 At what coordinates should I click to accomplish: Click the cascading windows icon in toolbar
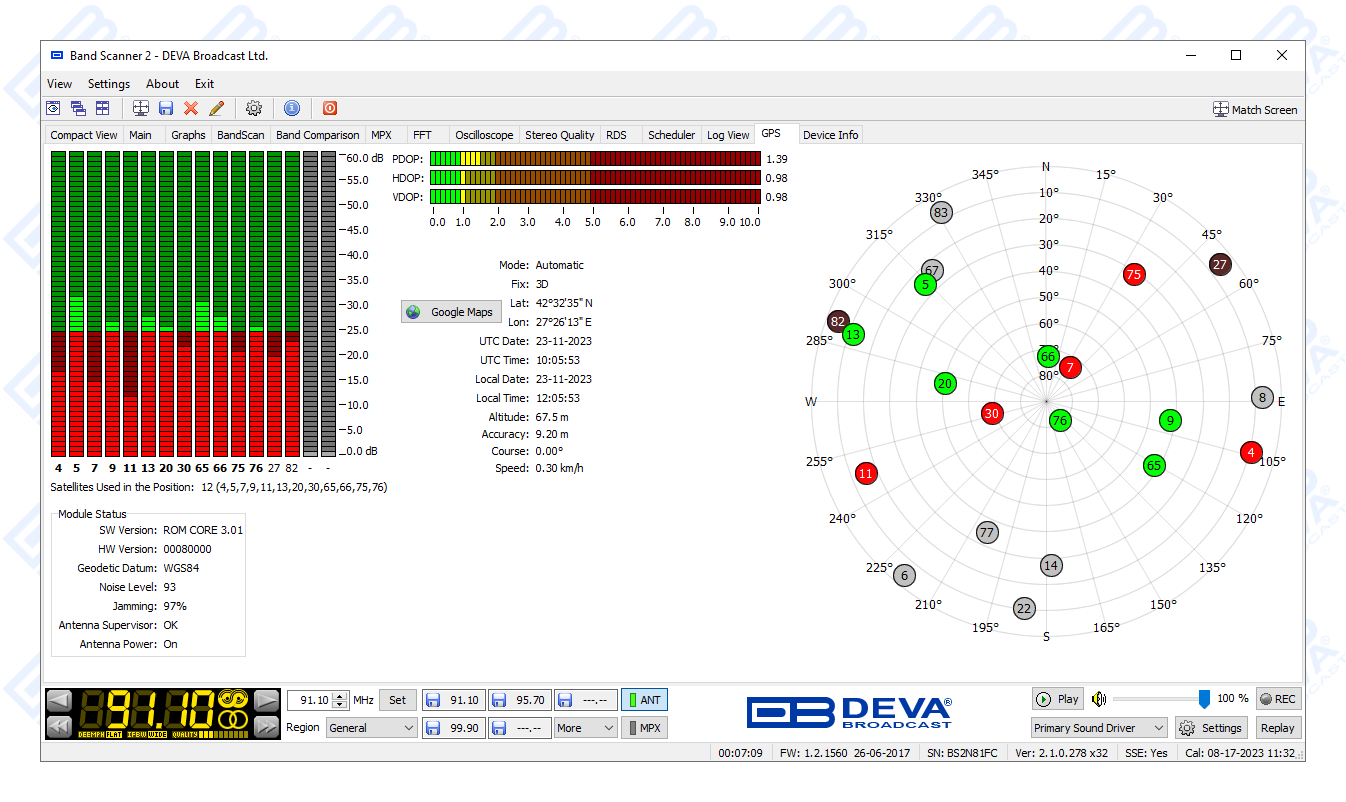(x=78, y=108)
